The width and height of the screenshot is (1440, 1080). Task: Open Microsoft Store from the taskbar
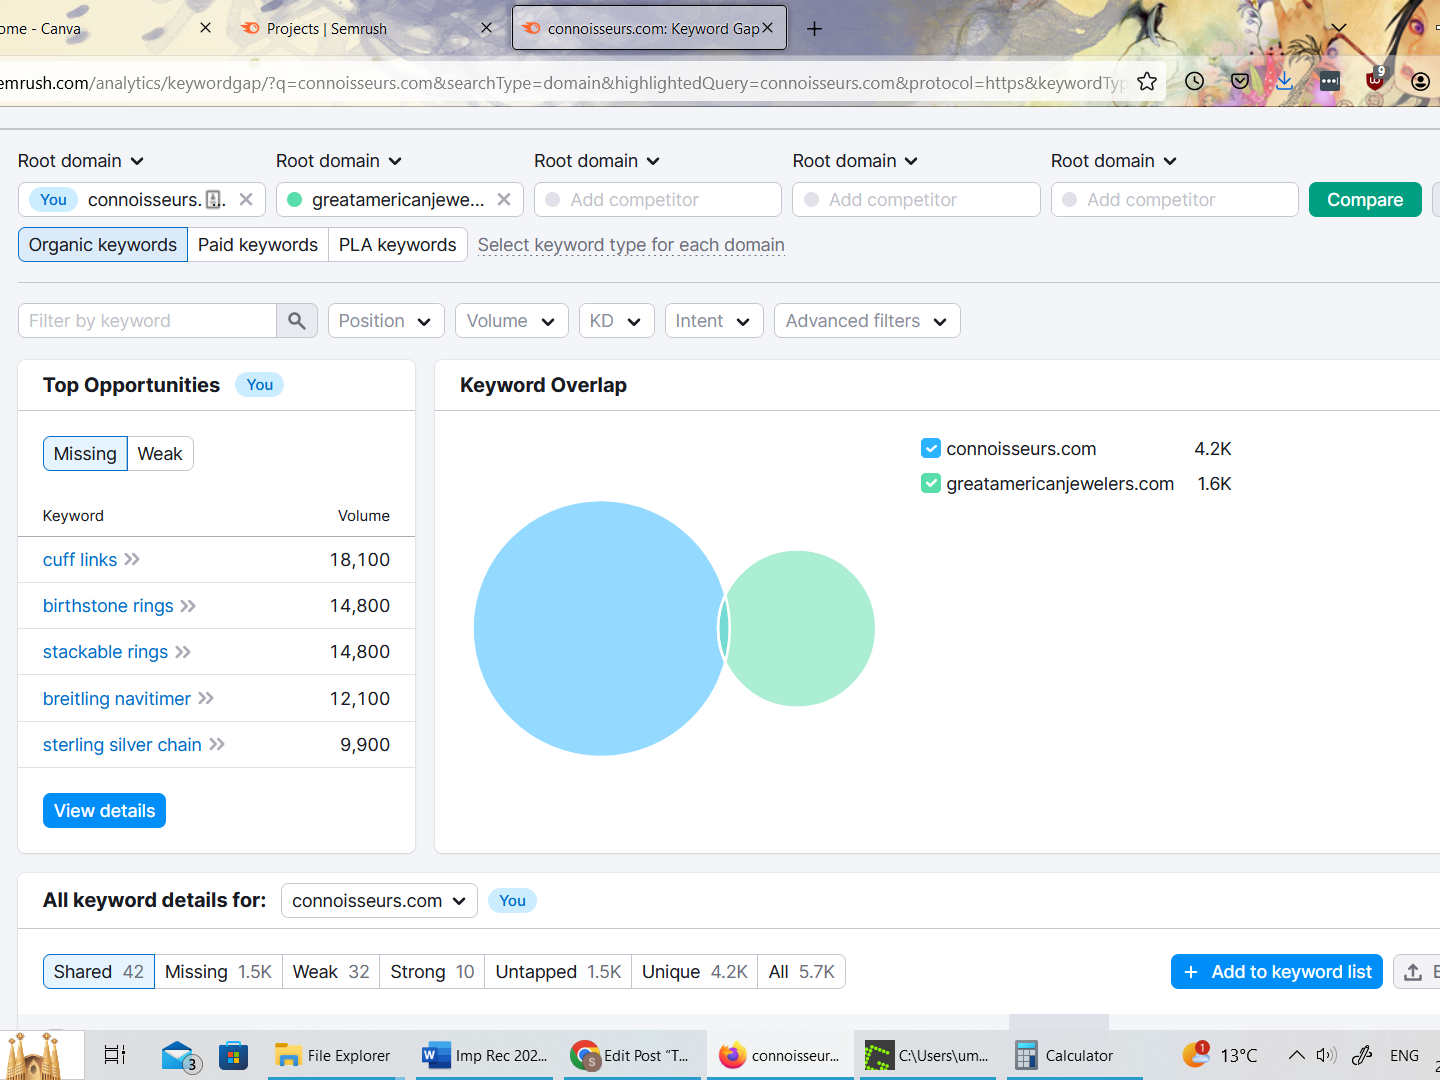click(233, 1055)
